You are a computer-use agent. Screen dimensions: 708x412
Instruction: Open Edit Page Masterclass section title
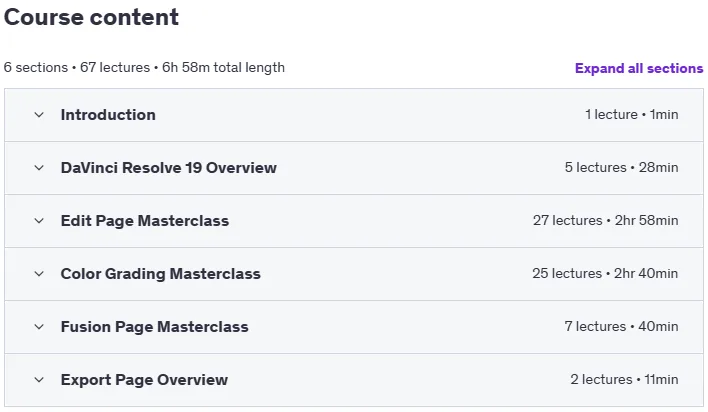[145, 220]
